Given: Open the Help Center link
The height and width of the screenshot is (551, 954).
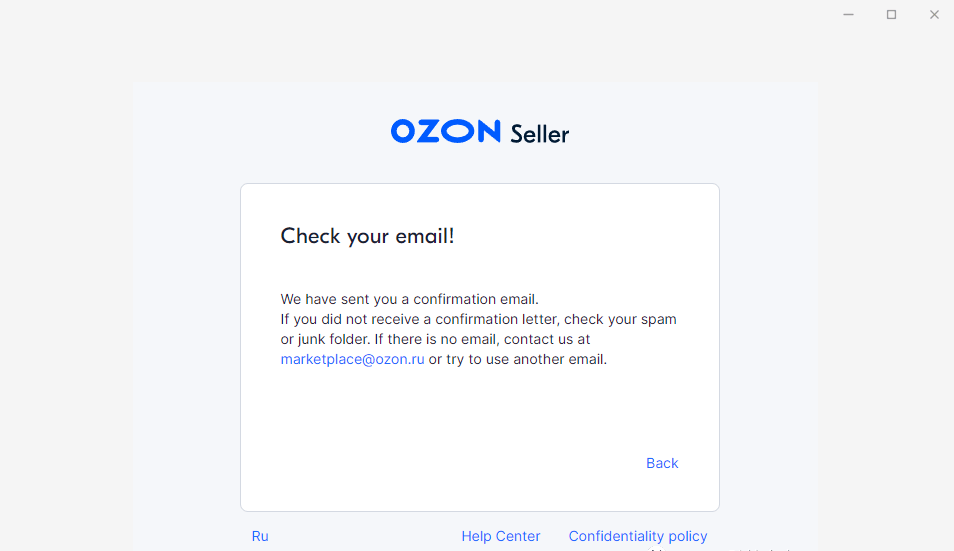Looking at the screenshot, I should point(500,536).
